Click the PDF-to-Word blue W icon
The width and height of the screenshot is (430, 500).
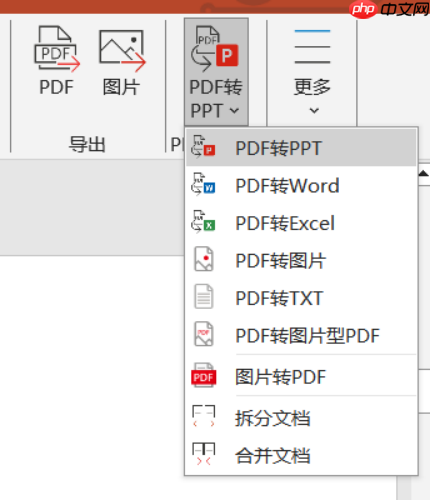tap(203, 184)
